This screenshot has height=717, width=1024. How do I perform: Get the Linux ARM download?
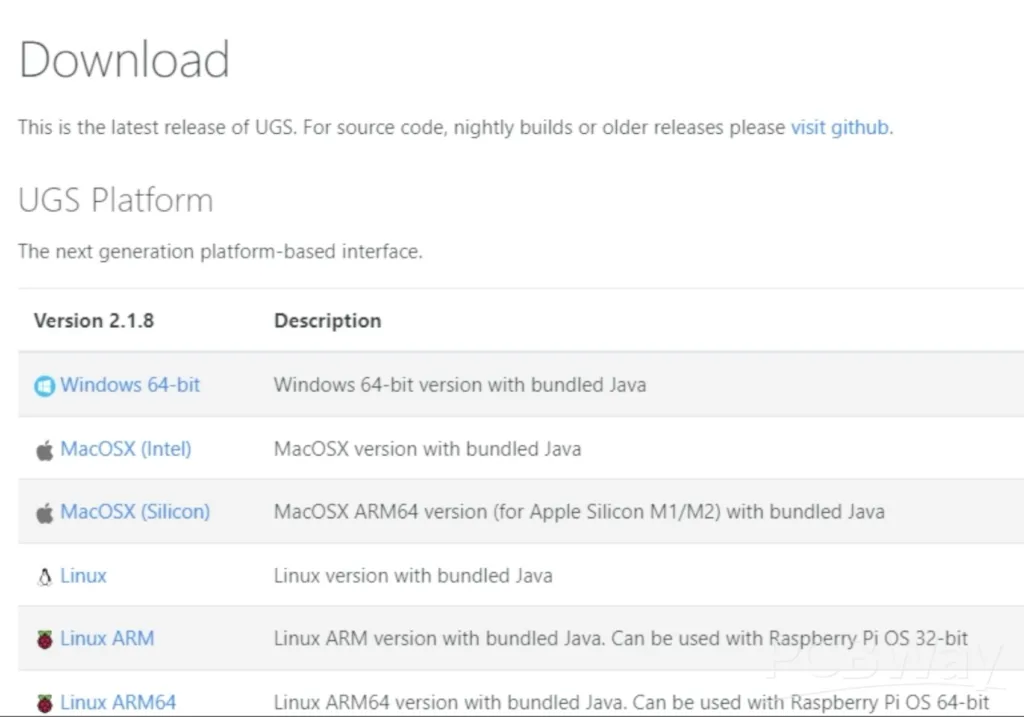pos(107,638)
